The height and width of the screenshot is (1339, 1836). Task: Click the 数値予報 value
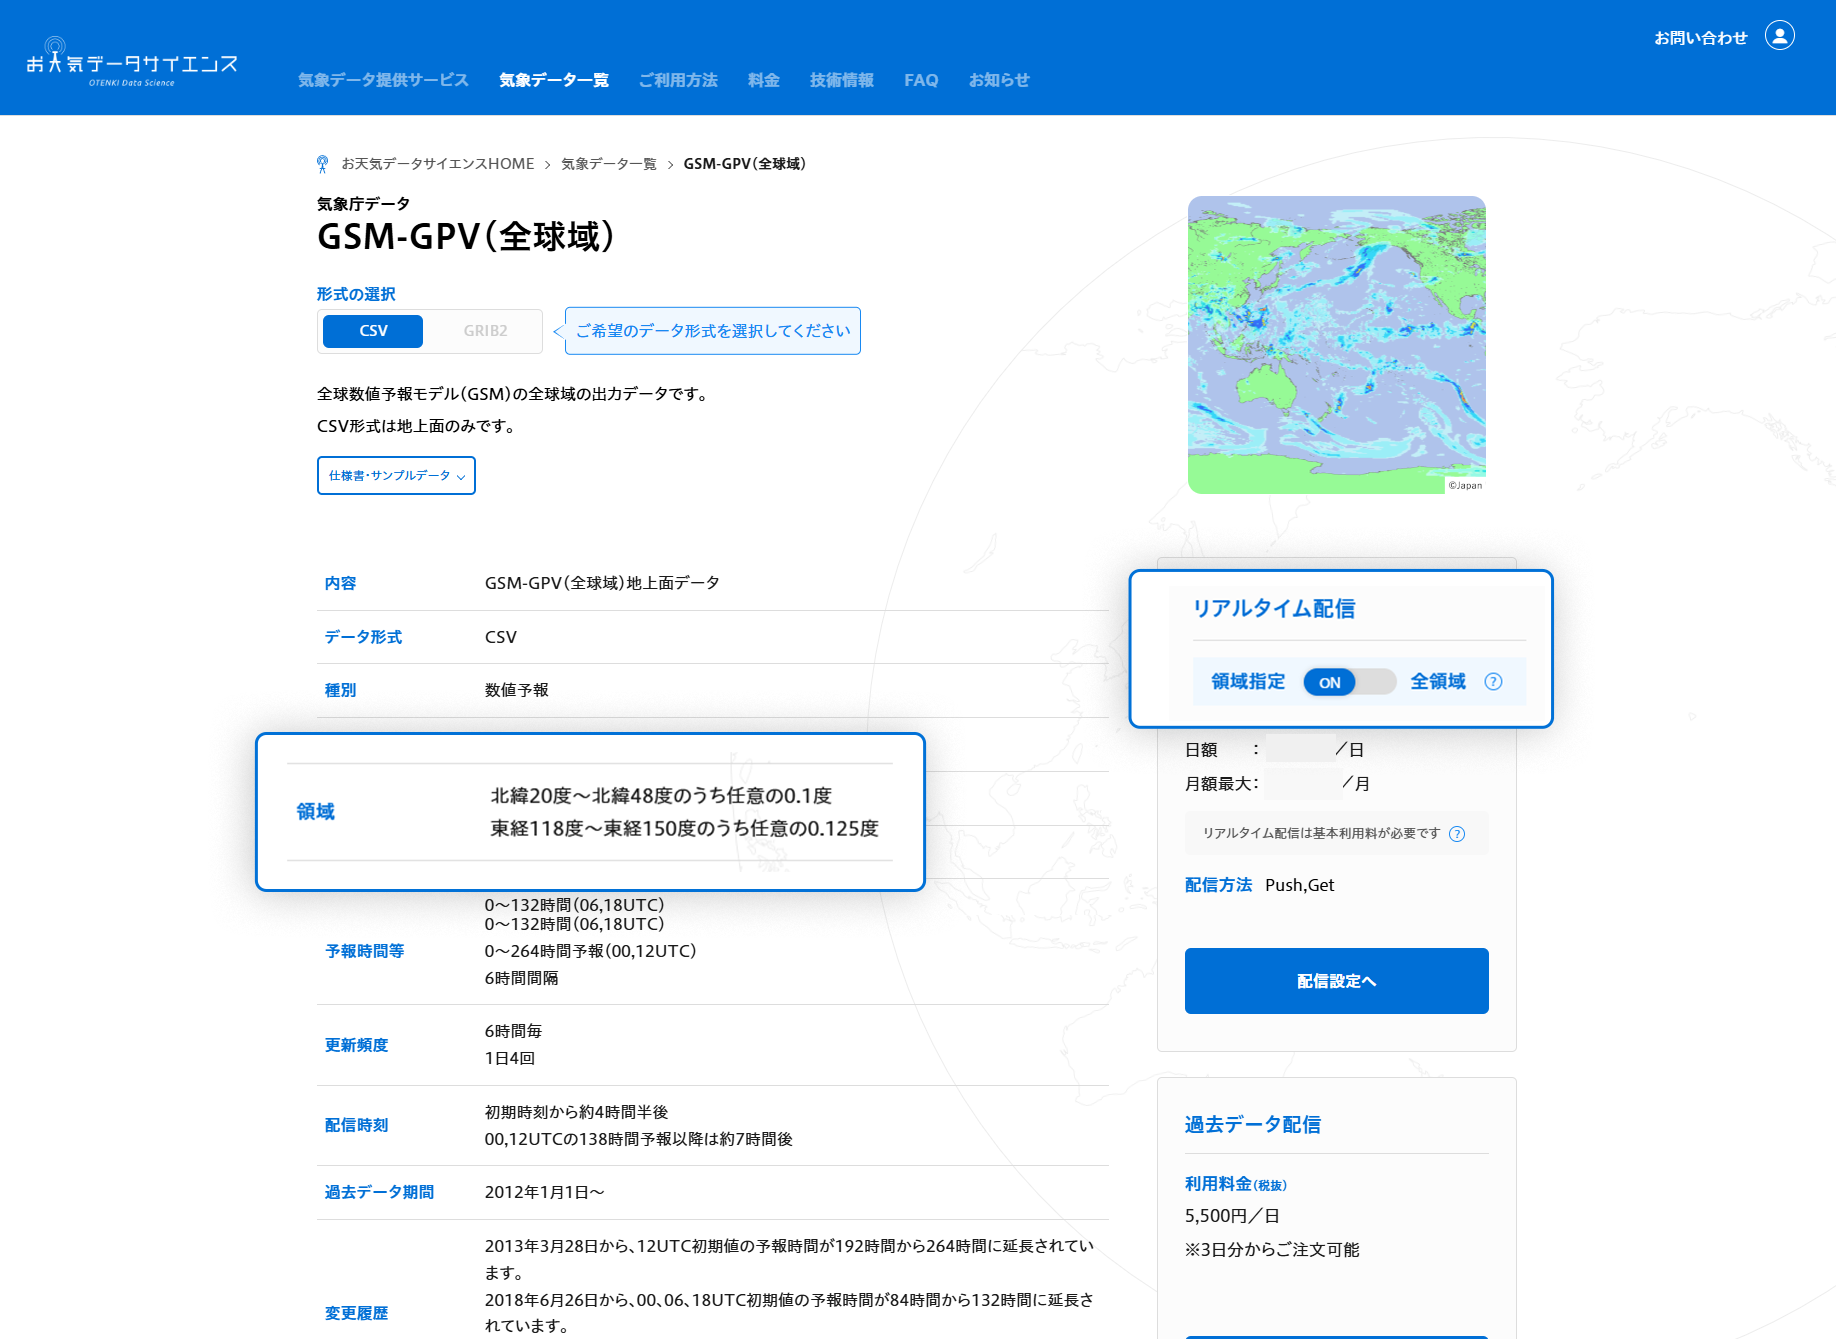click(516, 690)
